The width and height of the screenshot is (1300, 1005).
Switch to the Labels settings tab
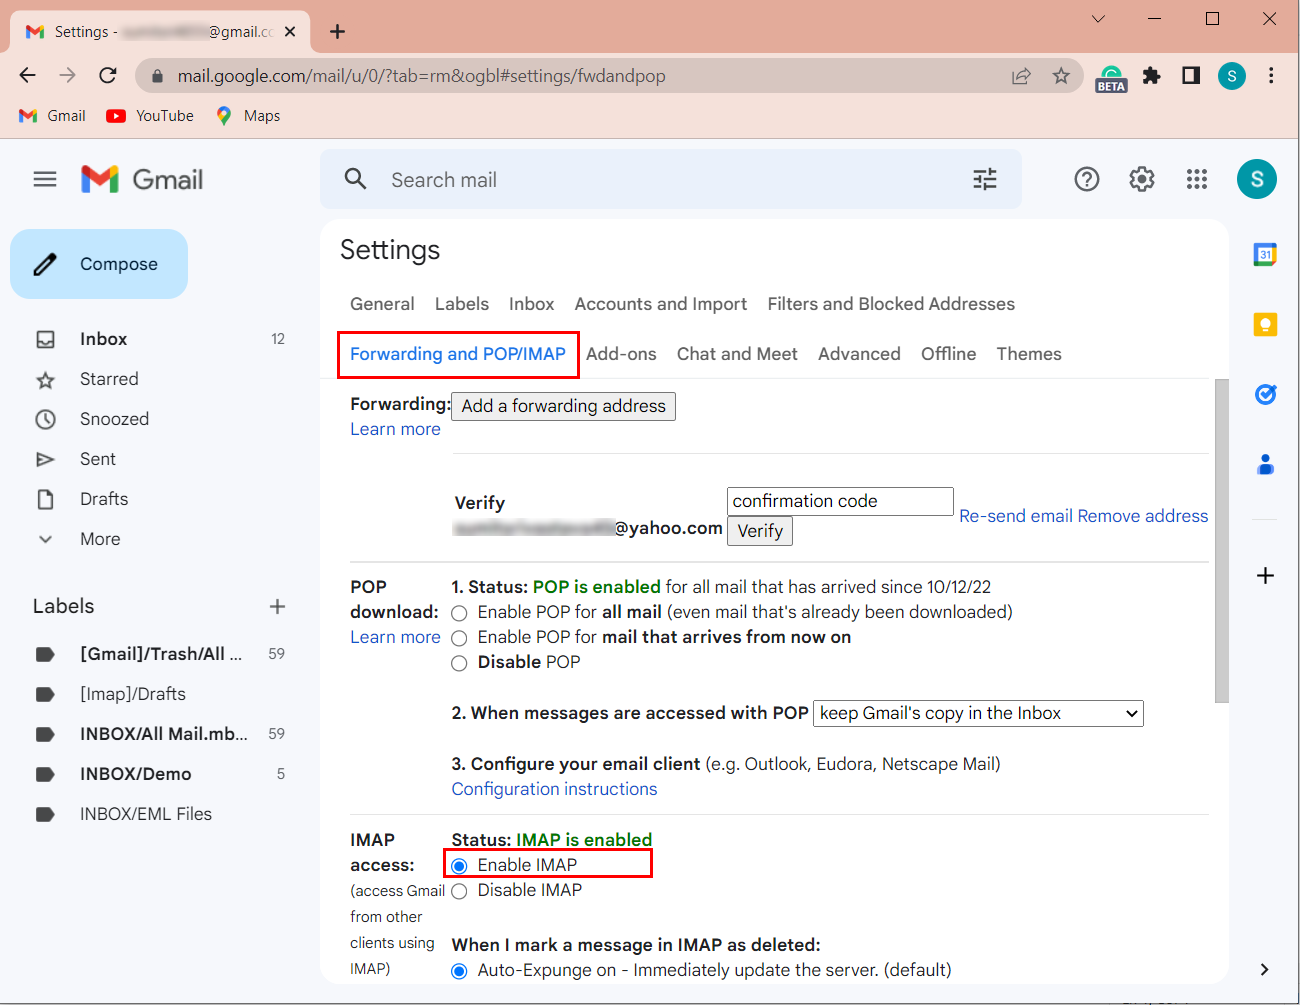click(x=462, y=304)
